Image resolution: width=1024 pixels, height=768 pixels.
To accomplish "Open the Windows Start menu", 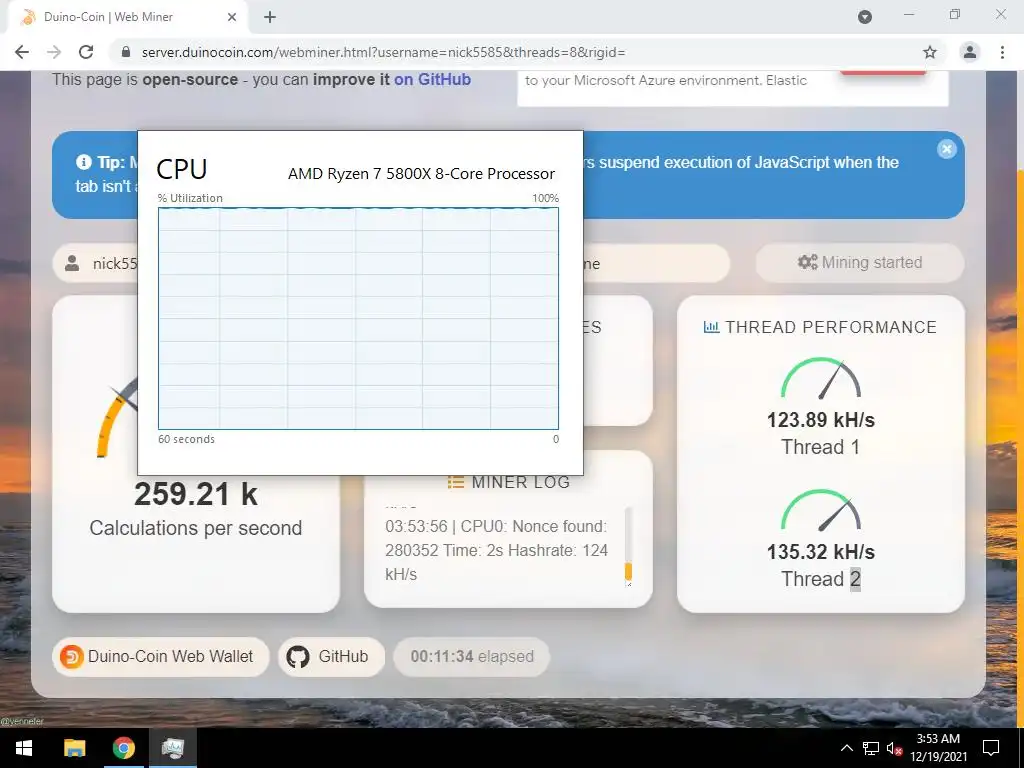I will (24, 748).
